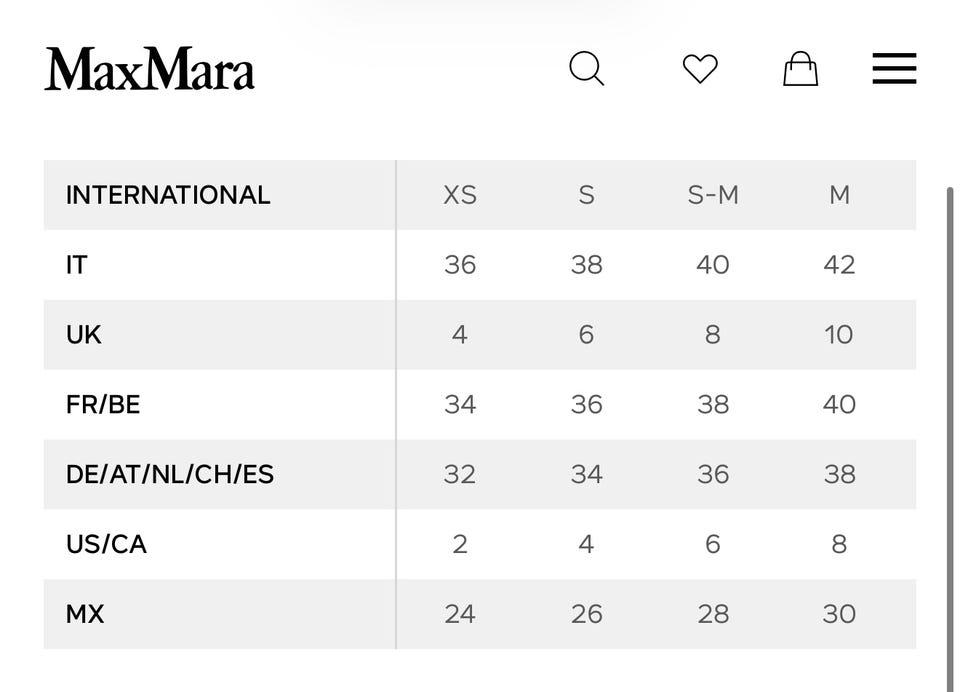Open the shopping bag icon
Image resolution: width=960 pixels, height=692 pixels.
point(800,69)
